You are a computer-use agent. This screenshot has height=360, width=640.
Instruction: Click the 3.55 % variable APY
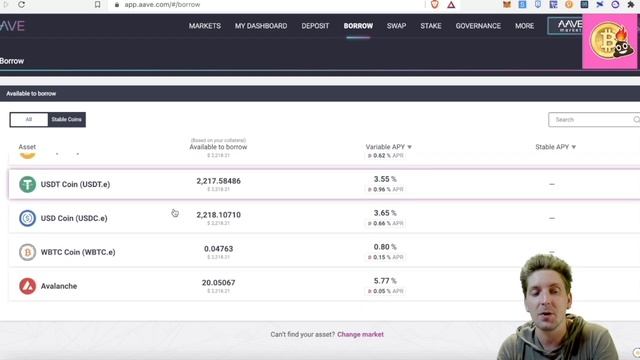385,179
